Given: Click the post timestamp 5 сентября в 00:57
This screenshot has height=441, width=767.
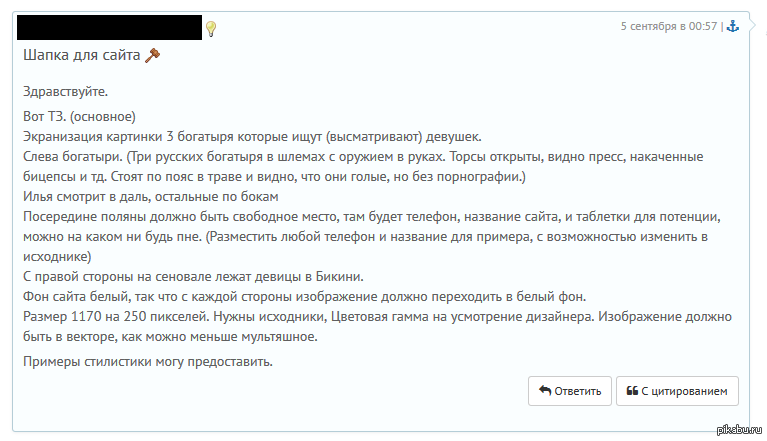Looking at the screenshot, I should pos(668,26).
